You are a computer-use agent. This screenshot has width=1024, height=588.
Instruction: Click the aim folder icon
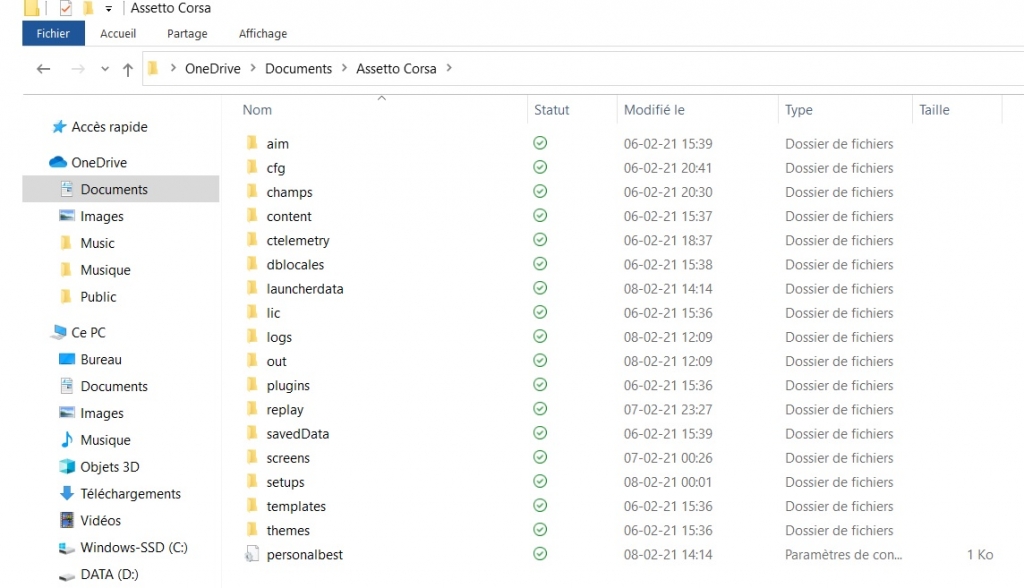pos(252,142)
